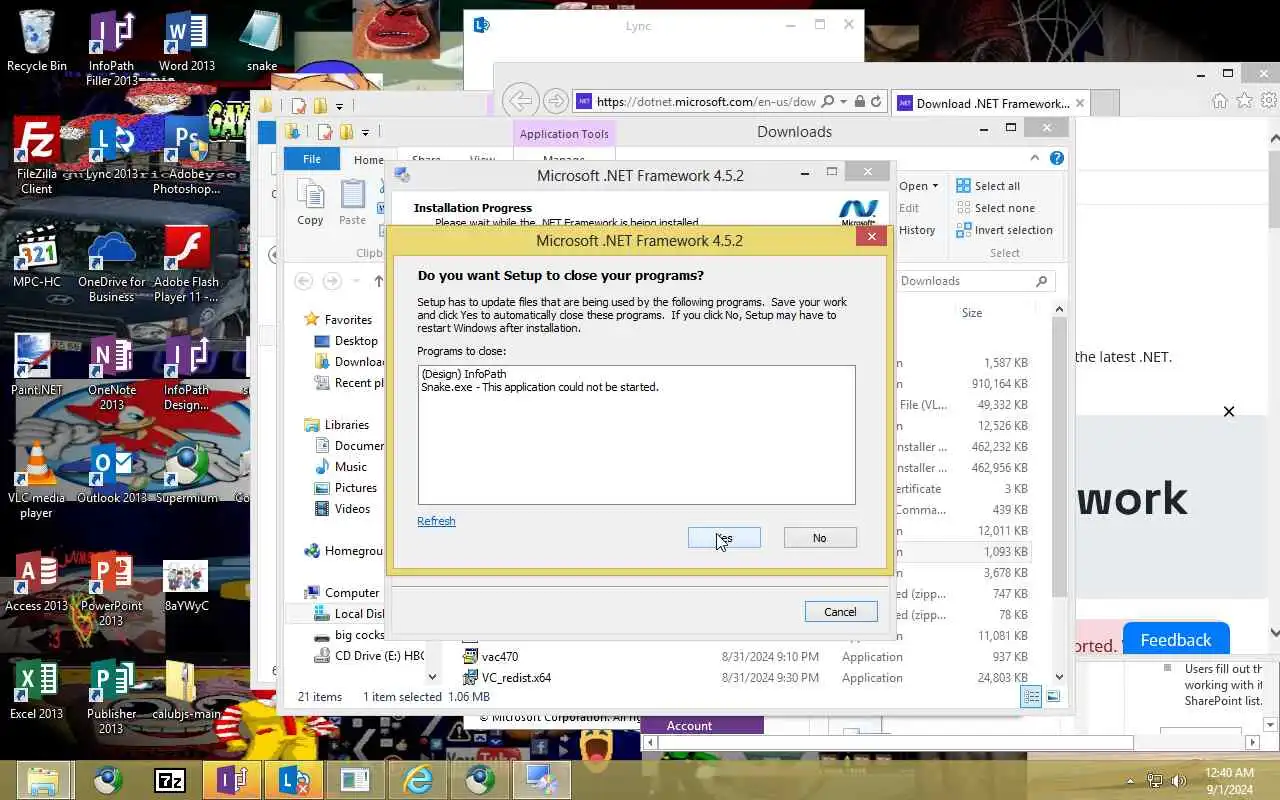
Task: Select the vac470 file in Downloads
Action: coord(499,657)
